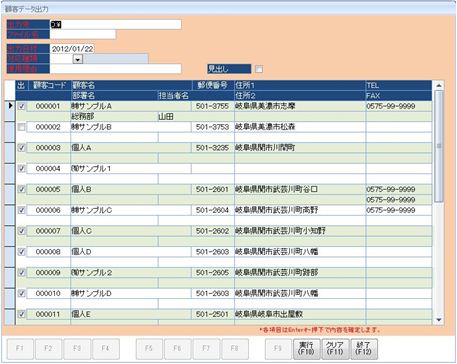The height and width of the screenshot is (364, 457).
Task: Click the vertical scrollbar thumb of the grid
Action: pos(439,146)
